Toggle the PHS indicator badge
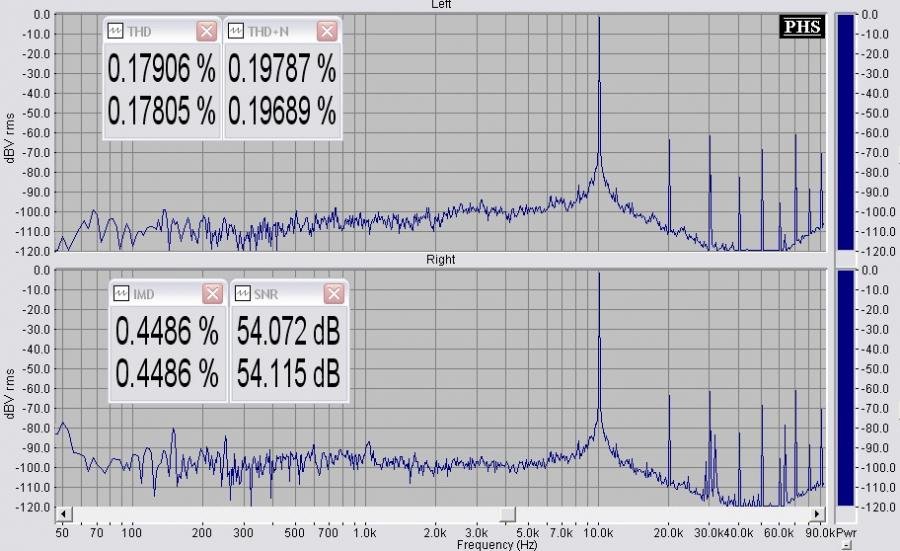Image resolution: width=900 pixels, height=551 pixels. pyautogui.click(x=803, y=28)
